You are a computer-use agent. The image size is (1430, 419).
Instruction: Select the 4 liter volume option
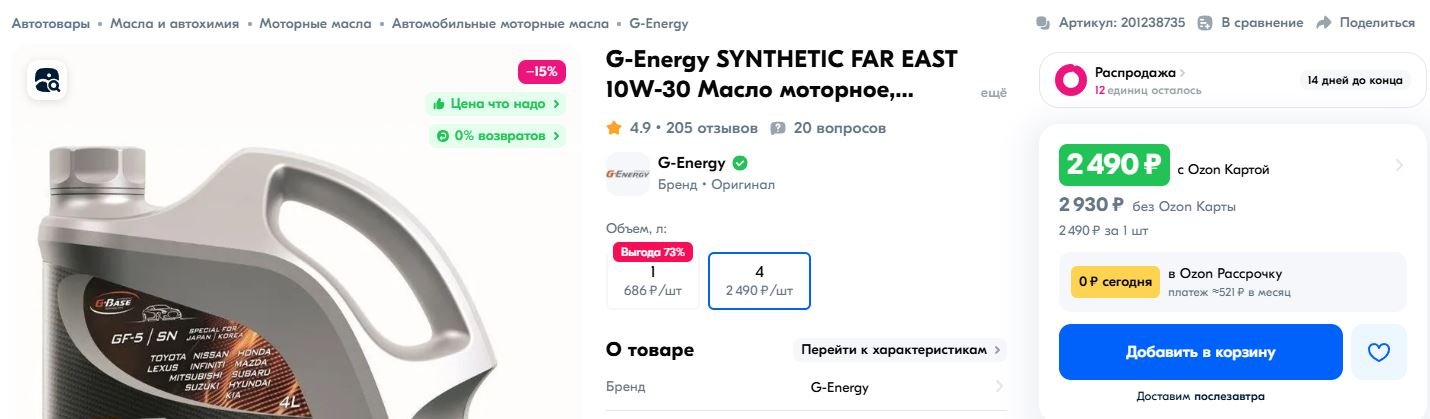[x=760, y=281]
